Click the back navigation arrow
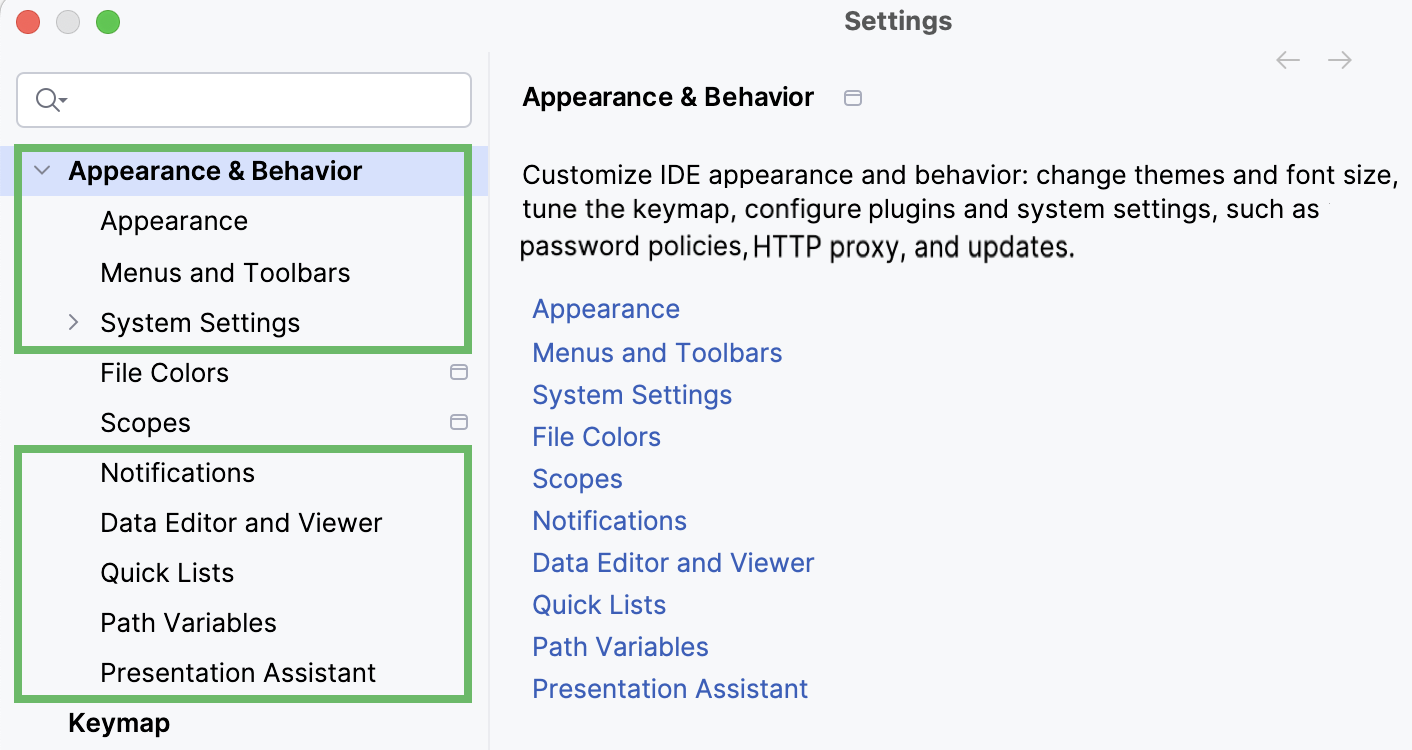This screenshot has width=1412, height=750. pos(1287,60)
